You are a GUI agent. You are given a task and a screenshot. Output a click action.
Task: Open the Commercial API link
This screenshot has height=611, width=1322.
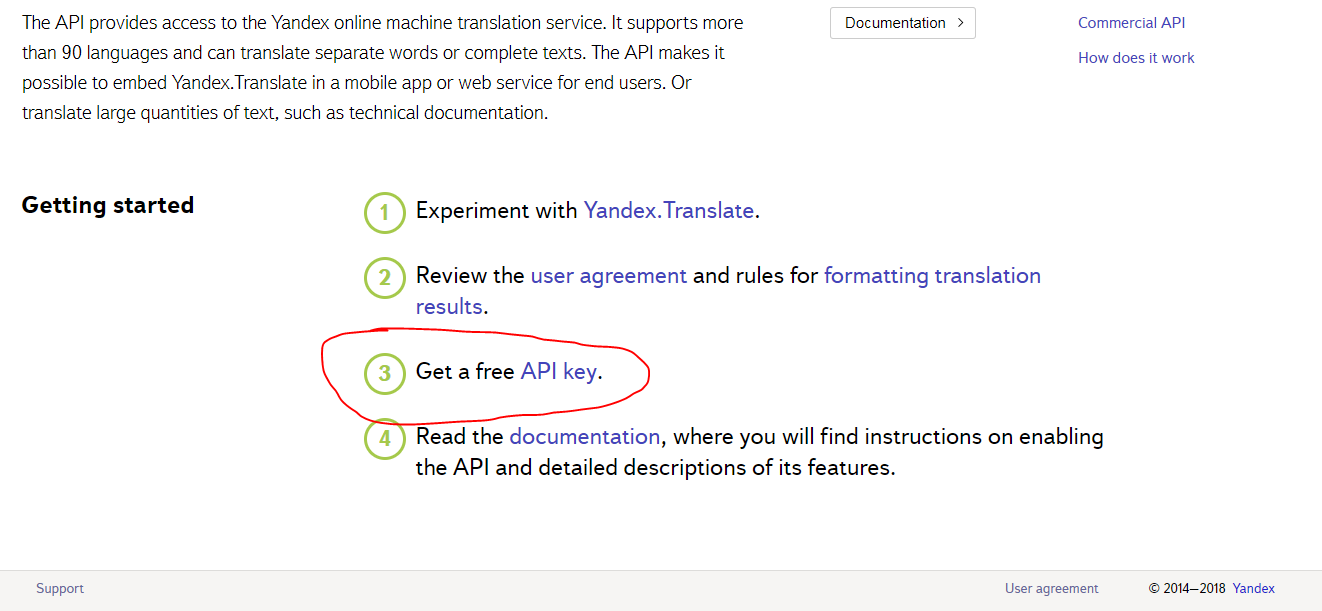pos(1131,23)
